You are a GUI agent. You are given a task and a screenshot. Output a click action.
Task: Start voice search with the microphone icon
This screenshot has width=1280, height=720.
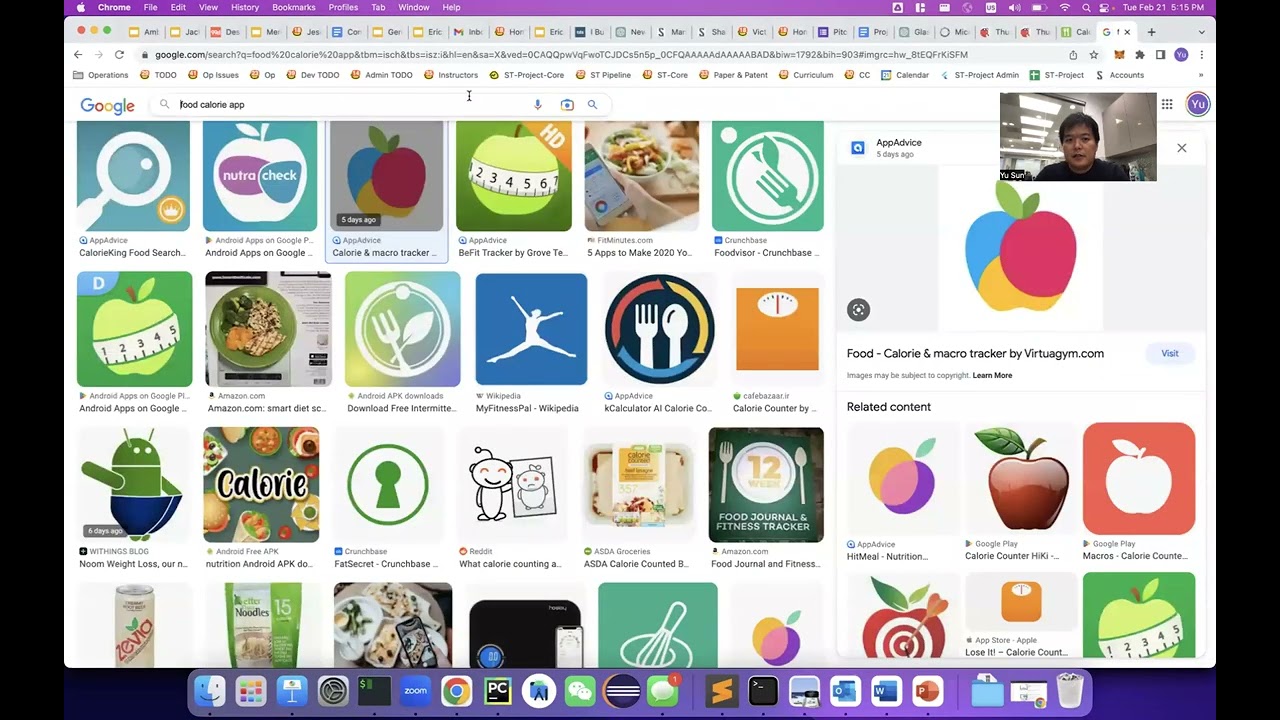coord(538,104)
